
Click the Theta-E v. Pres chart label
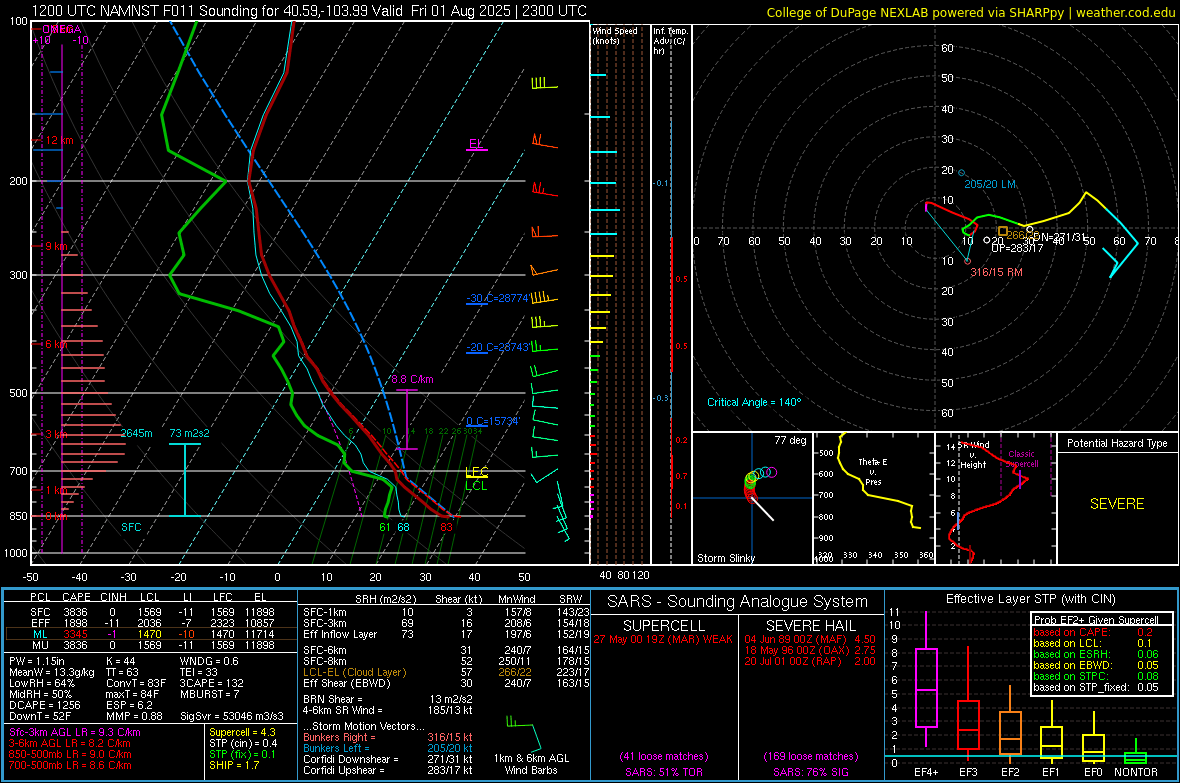[x=873, y=471]
